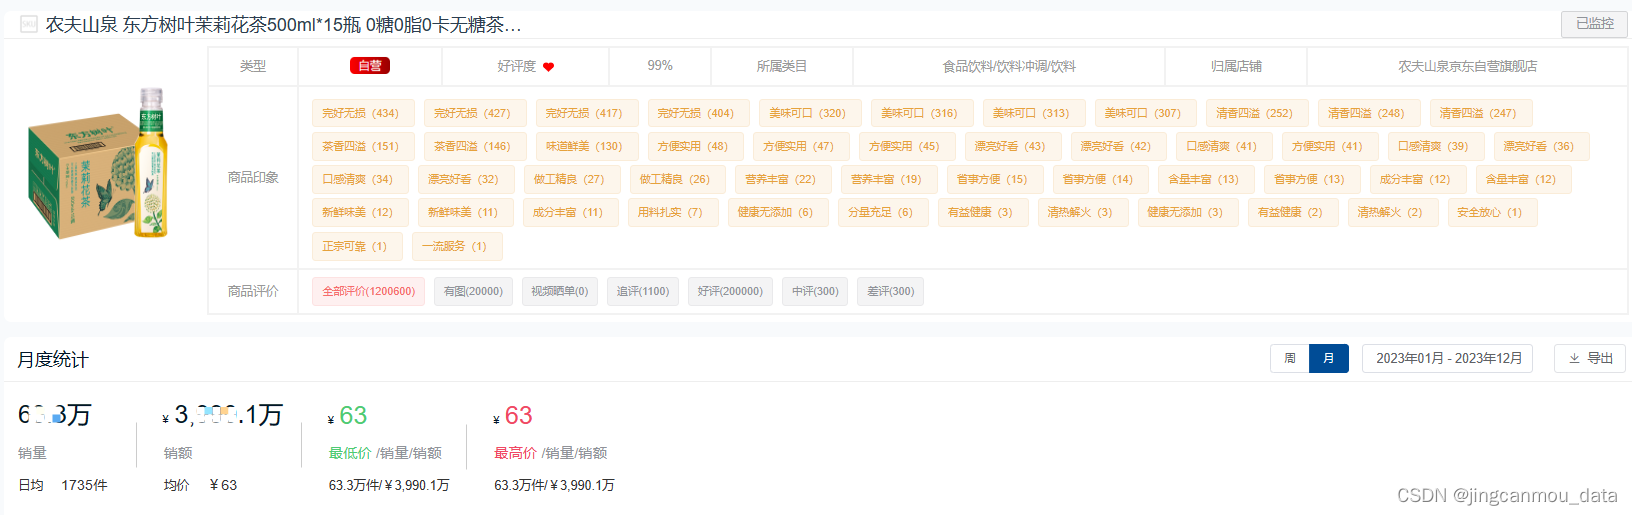Click the 美味可口 (313) tag
The height and width of the screenshot is (515, 1632).
pyautogui.click(x=1032, y=113)
